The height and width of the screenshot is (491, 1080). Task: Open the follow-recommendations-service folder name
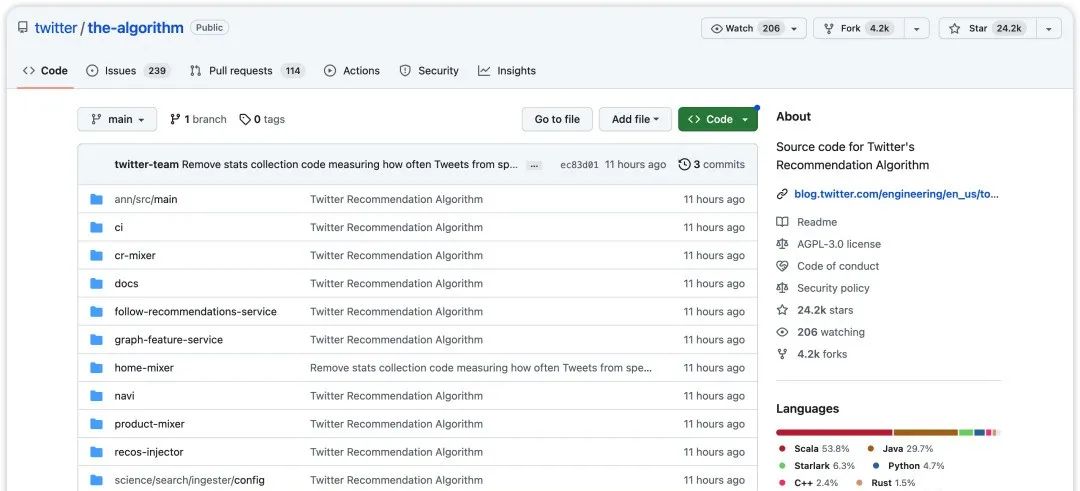196,312
